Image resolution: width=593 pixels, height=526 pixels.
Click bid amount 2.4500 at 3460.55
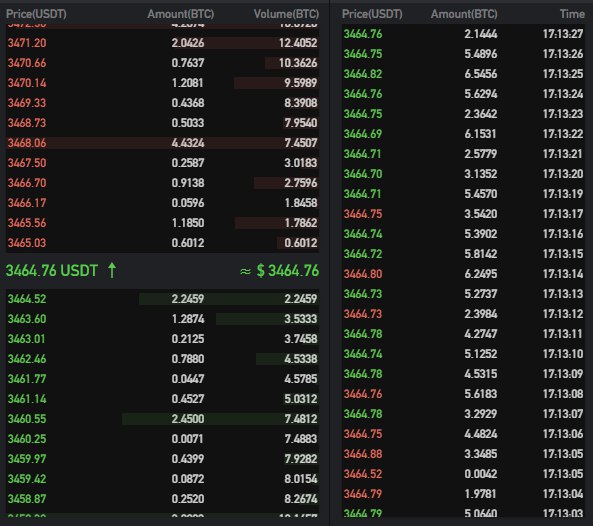(x=188, y=419)
